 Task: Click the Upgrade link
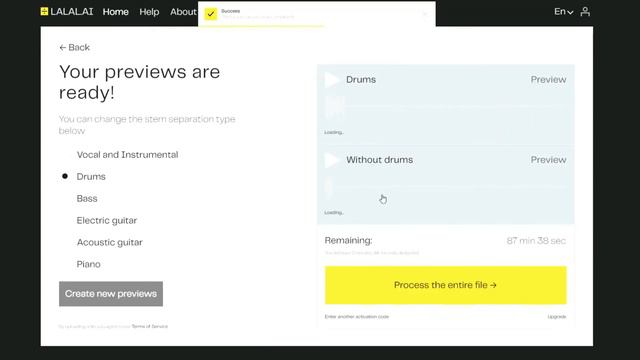click(x=557, y=317)
